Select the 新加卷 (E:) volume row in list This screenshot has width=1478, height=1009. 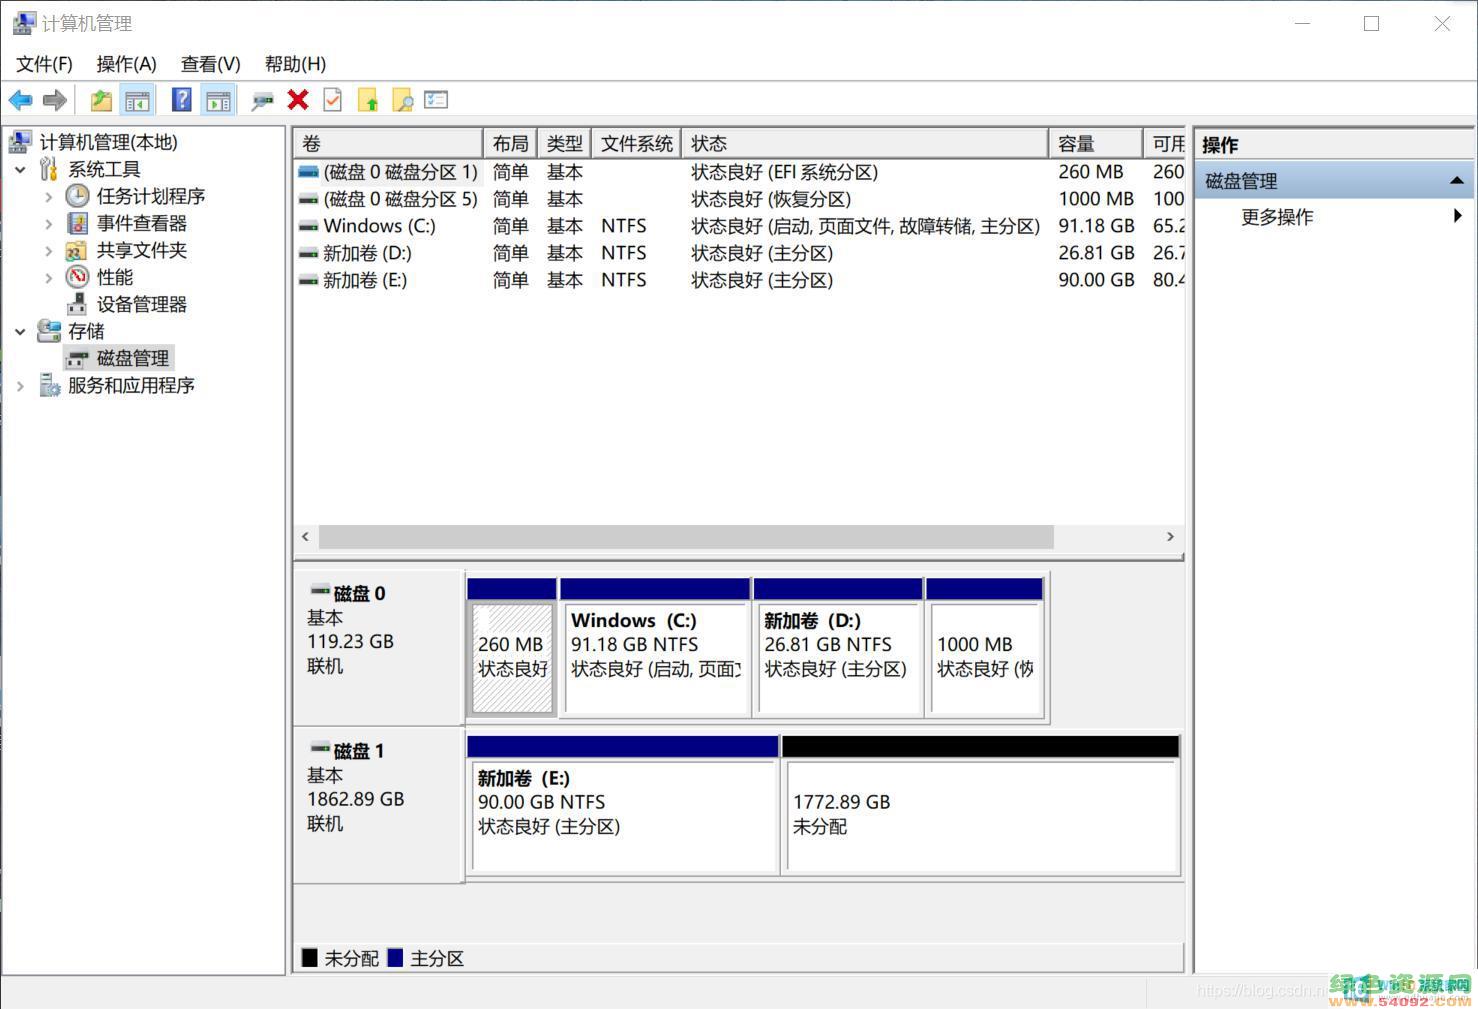(x=739, y=280)
